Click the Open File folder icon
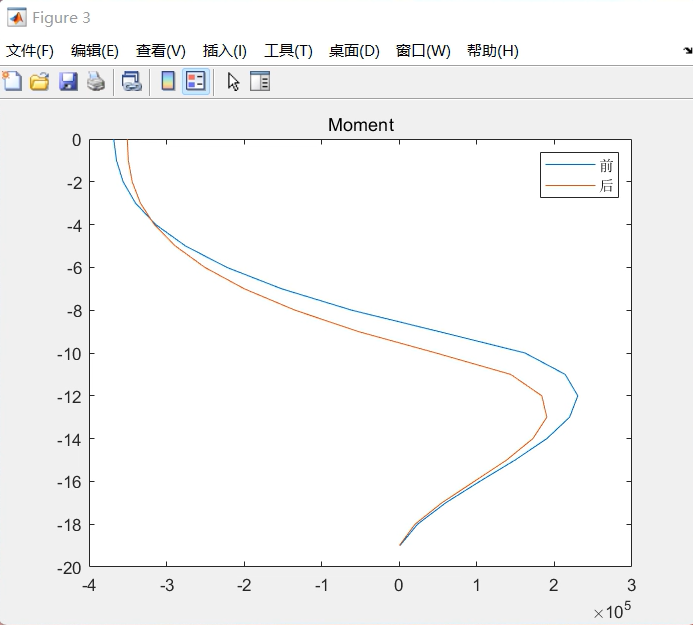 coord(39,82)
